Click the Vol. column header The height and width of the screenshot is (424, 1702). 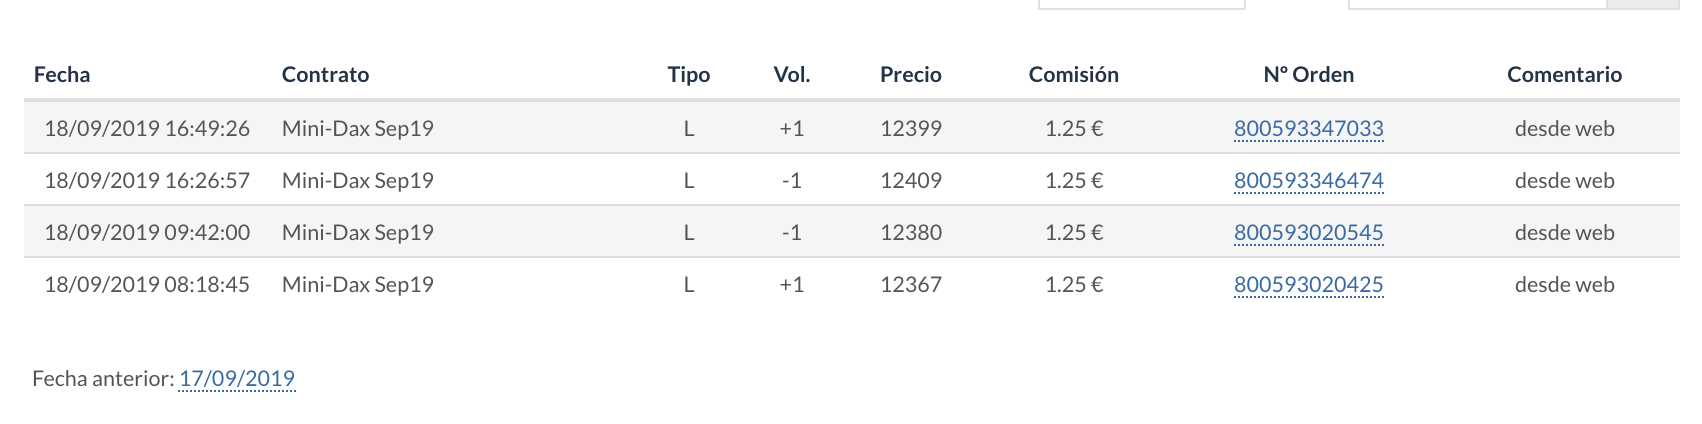tap(791, 74)
